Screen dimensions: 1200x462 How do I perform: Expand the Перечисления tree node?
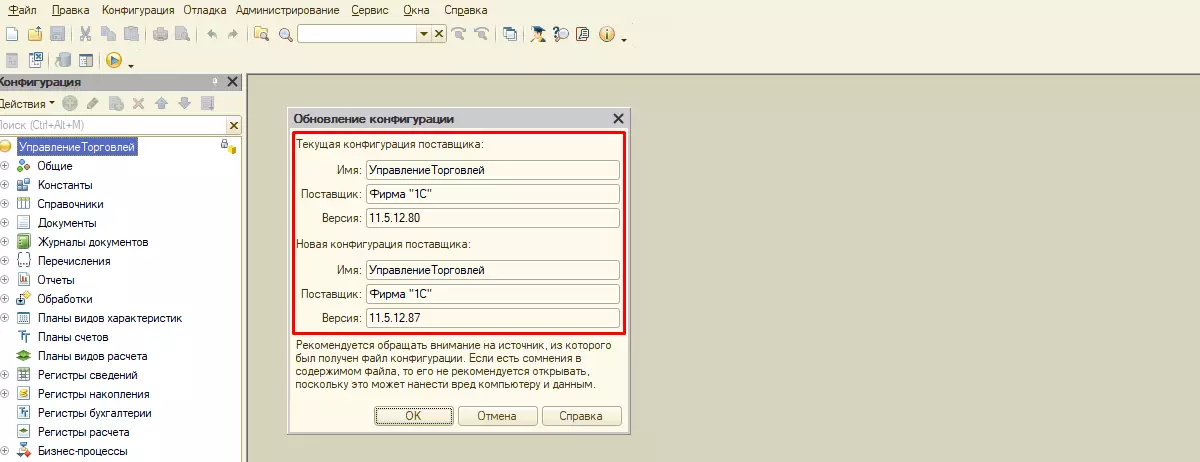coord(4,261)
